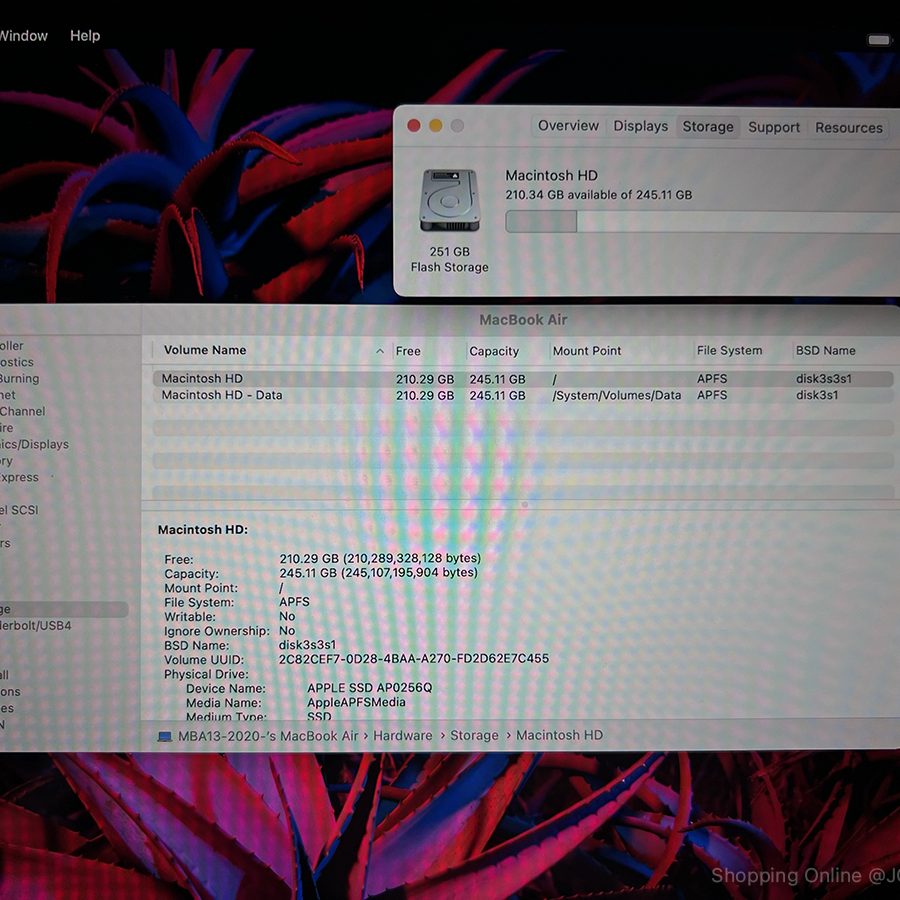Image resolution: width=900 pixels, height=900 pixels.
Task: Click MBA13-2020-'s MacBook Air in path bar
Action: [x=268, y=736]
